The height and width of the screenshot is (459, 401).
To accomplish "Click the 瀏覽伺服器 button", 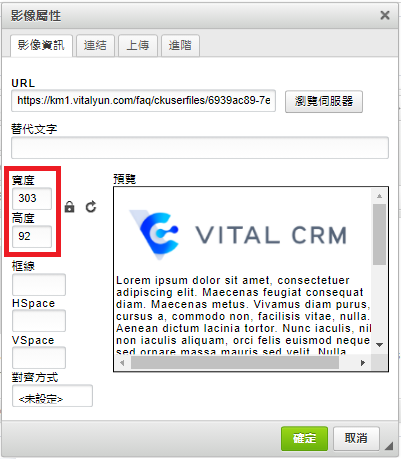I will click(324, 101).
